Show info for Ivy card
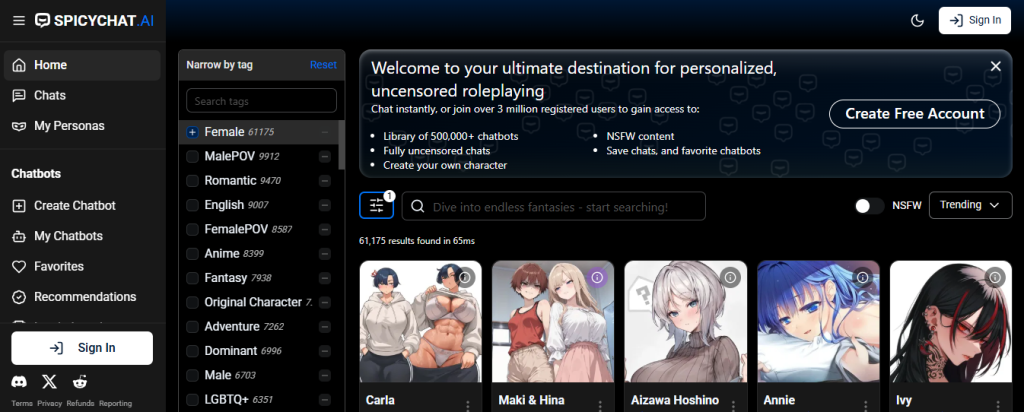This screenshot has height=412, width=1024. (995, 277)
